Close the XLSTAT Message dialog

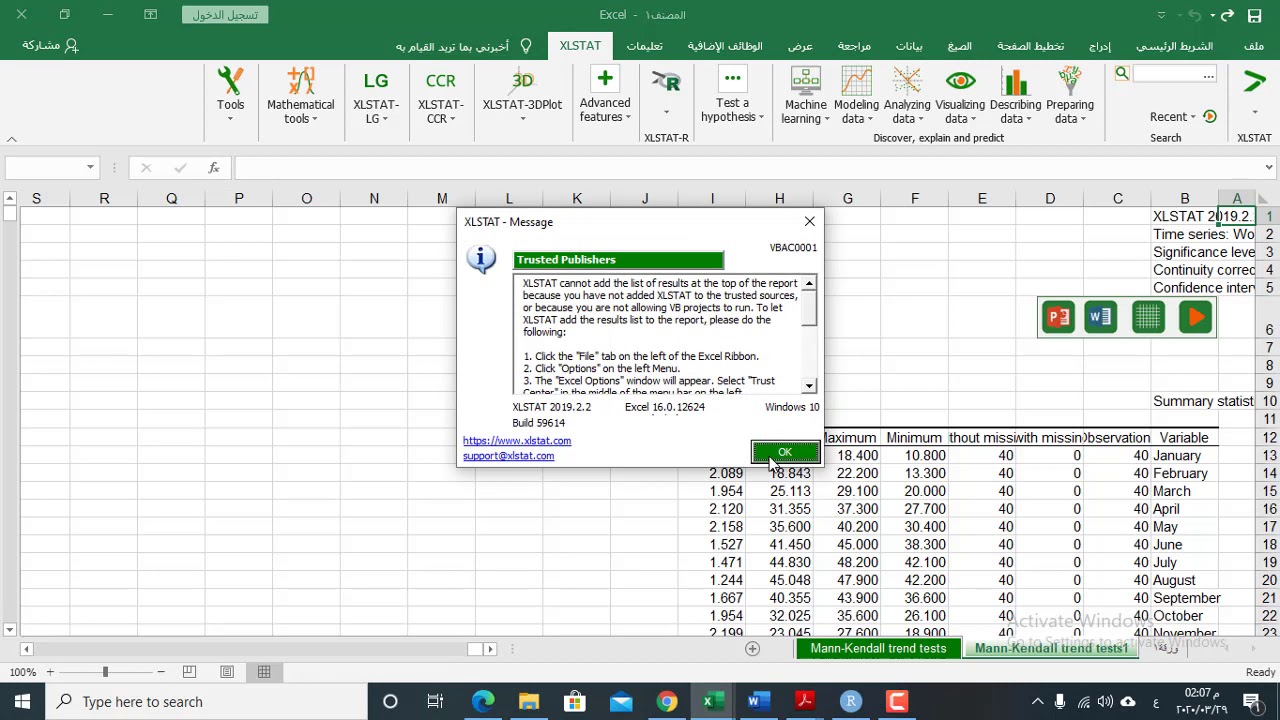click(810, 222)
